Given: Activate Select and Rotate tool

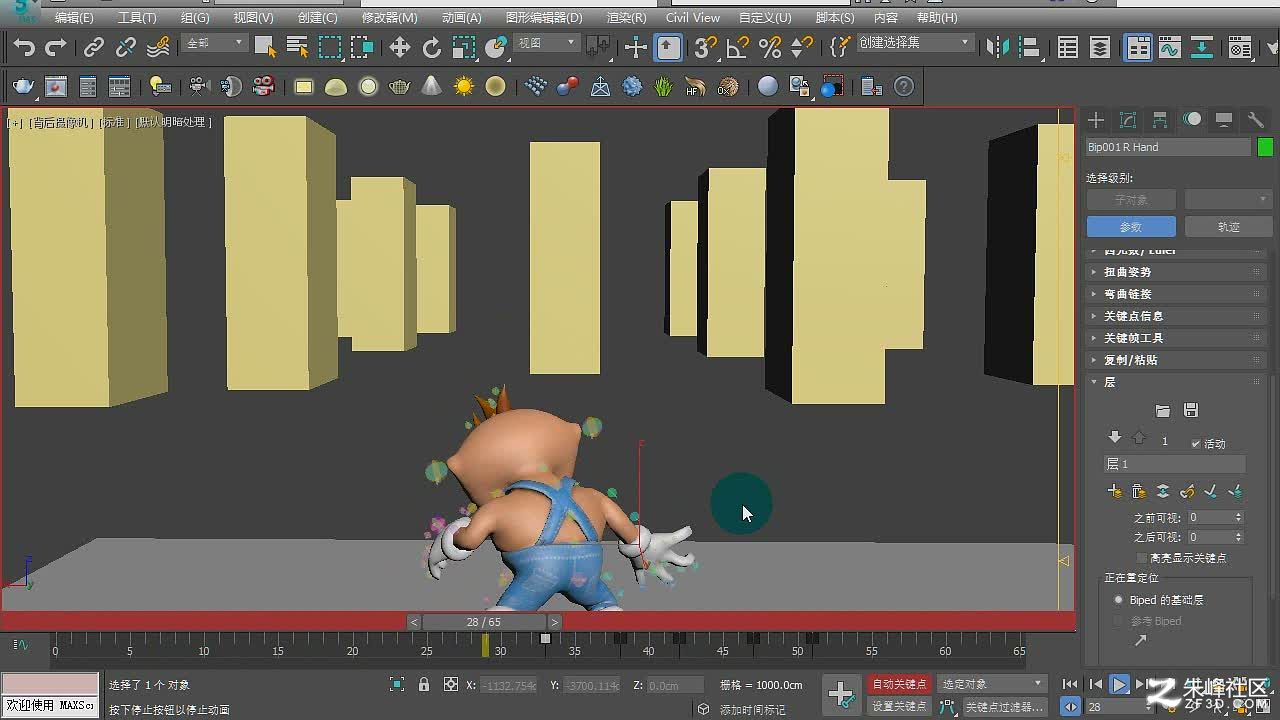Looking at the screenshot, I should pos(432,47).
